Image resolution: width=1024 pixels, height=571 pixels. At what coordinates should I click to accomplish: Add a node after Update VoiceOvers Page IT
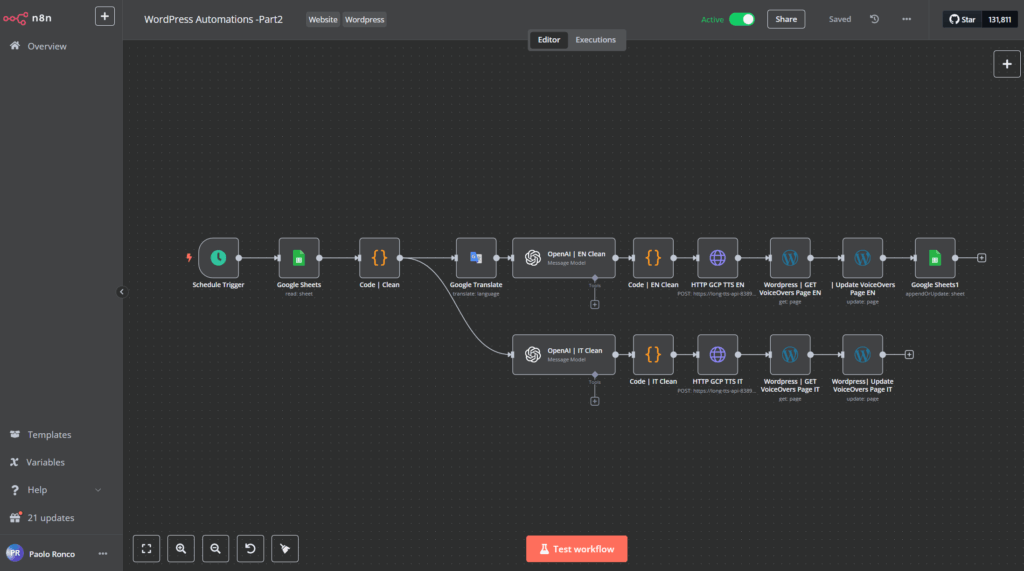coord(908,354)
